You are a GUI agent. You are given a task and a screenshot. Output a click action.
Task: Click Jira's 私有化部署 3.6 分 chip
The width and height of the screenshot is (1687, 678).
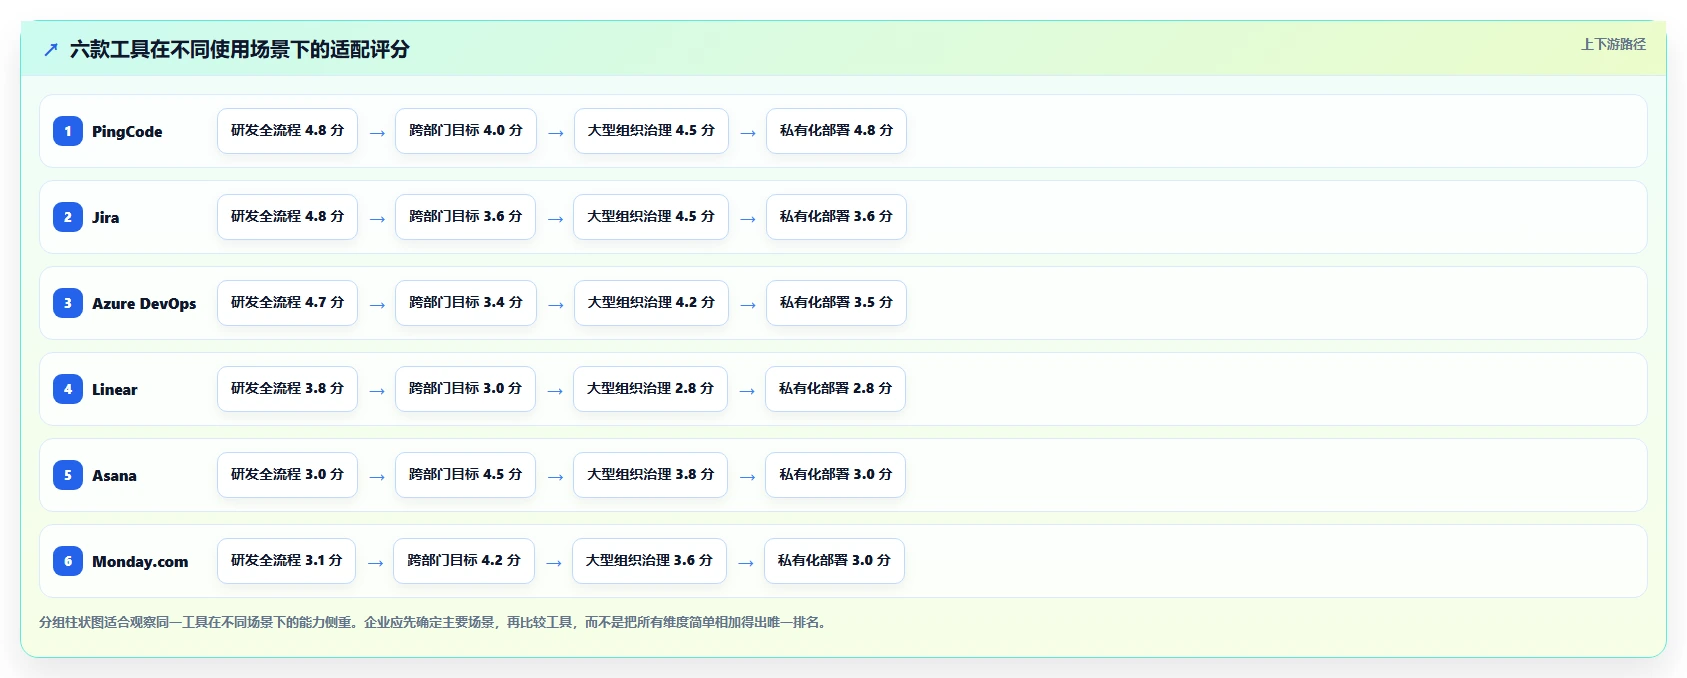pos(836,217)
